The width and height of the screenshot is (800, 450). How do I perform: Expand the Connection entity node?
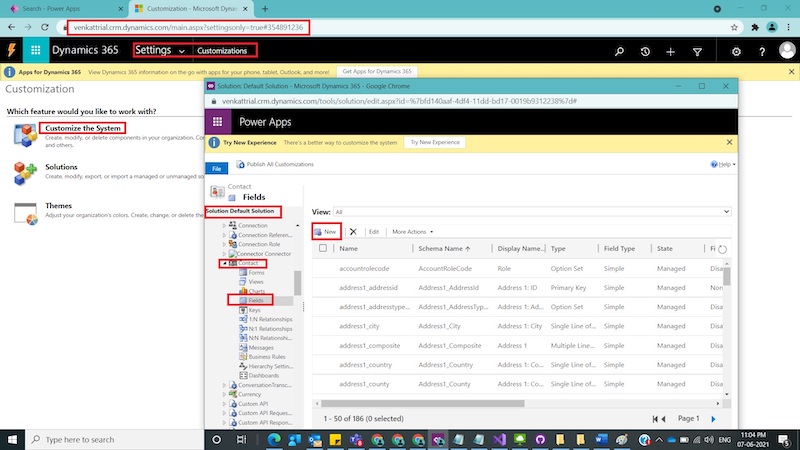[224, 225]
